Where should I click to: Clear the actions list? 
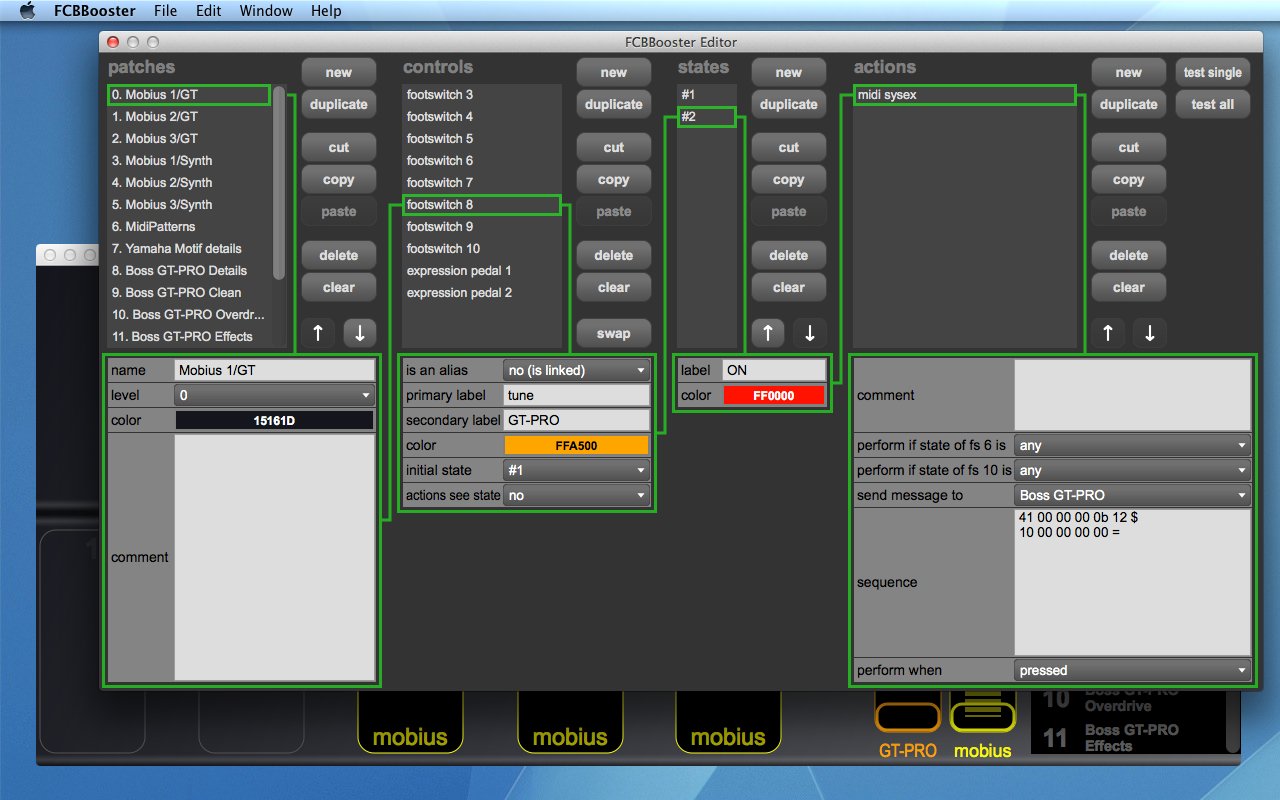pos(1129,287)
